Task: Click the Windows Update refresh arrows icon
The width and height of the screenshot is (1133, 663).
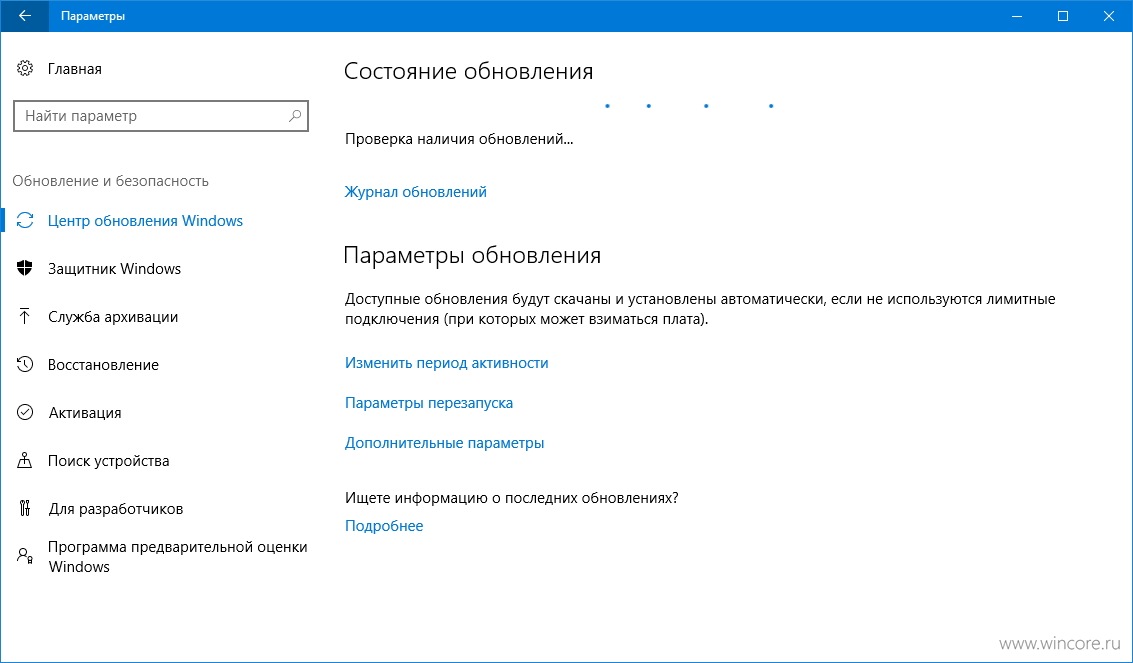Action: [25, 220]
